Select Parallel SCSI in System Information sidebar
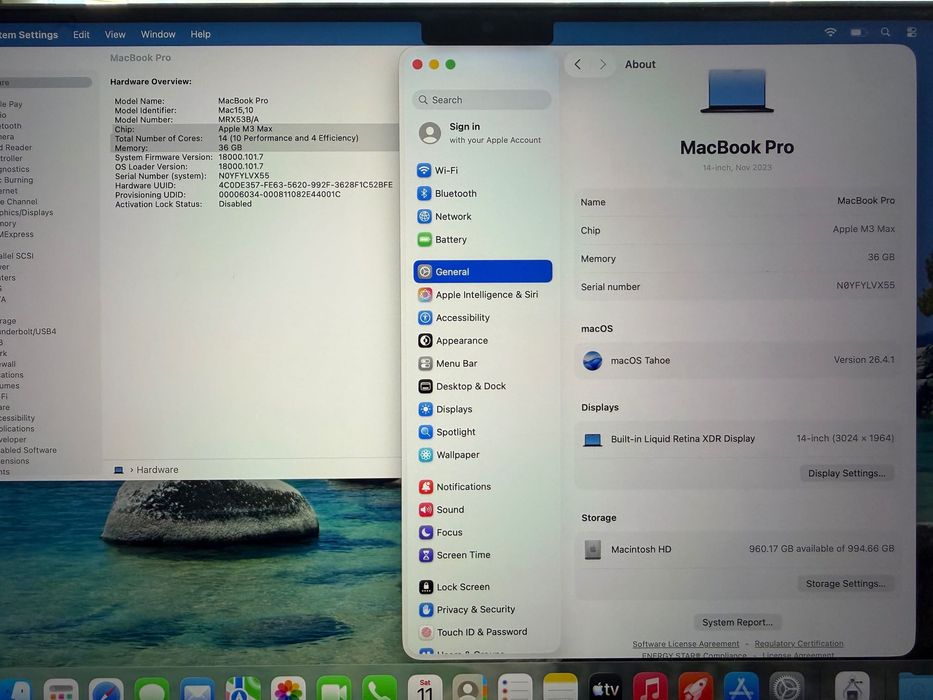Screen dimensions: 933x700 tap(17, 256)
